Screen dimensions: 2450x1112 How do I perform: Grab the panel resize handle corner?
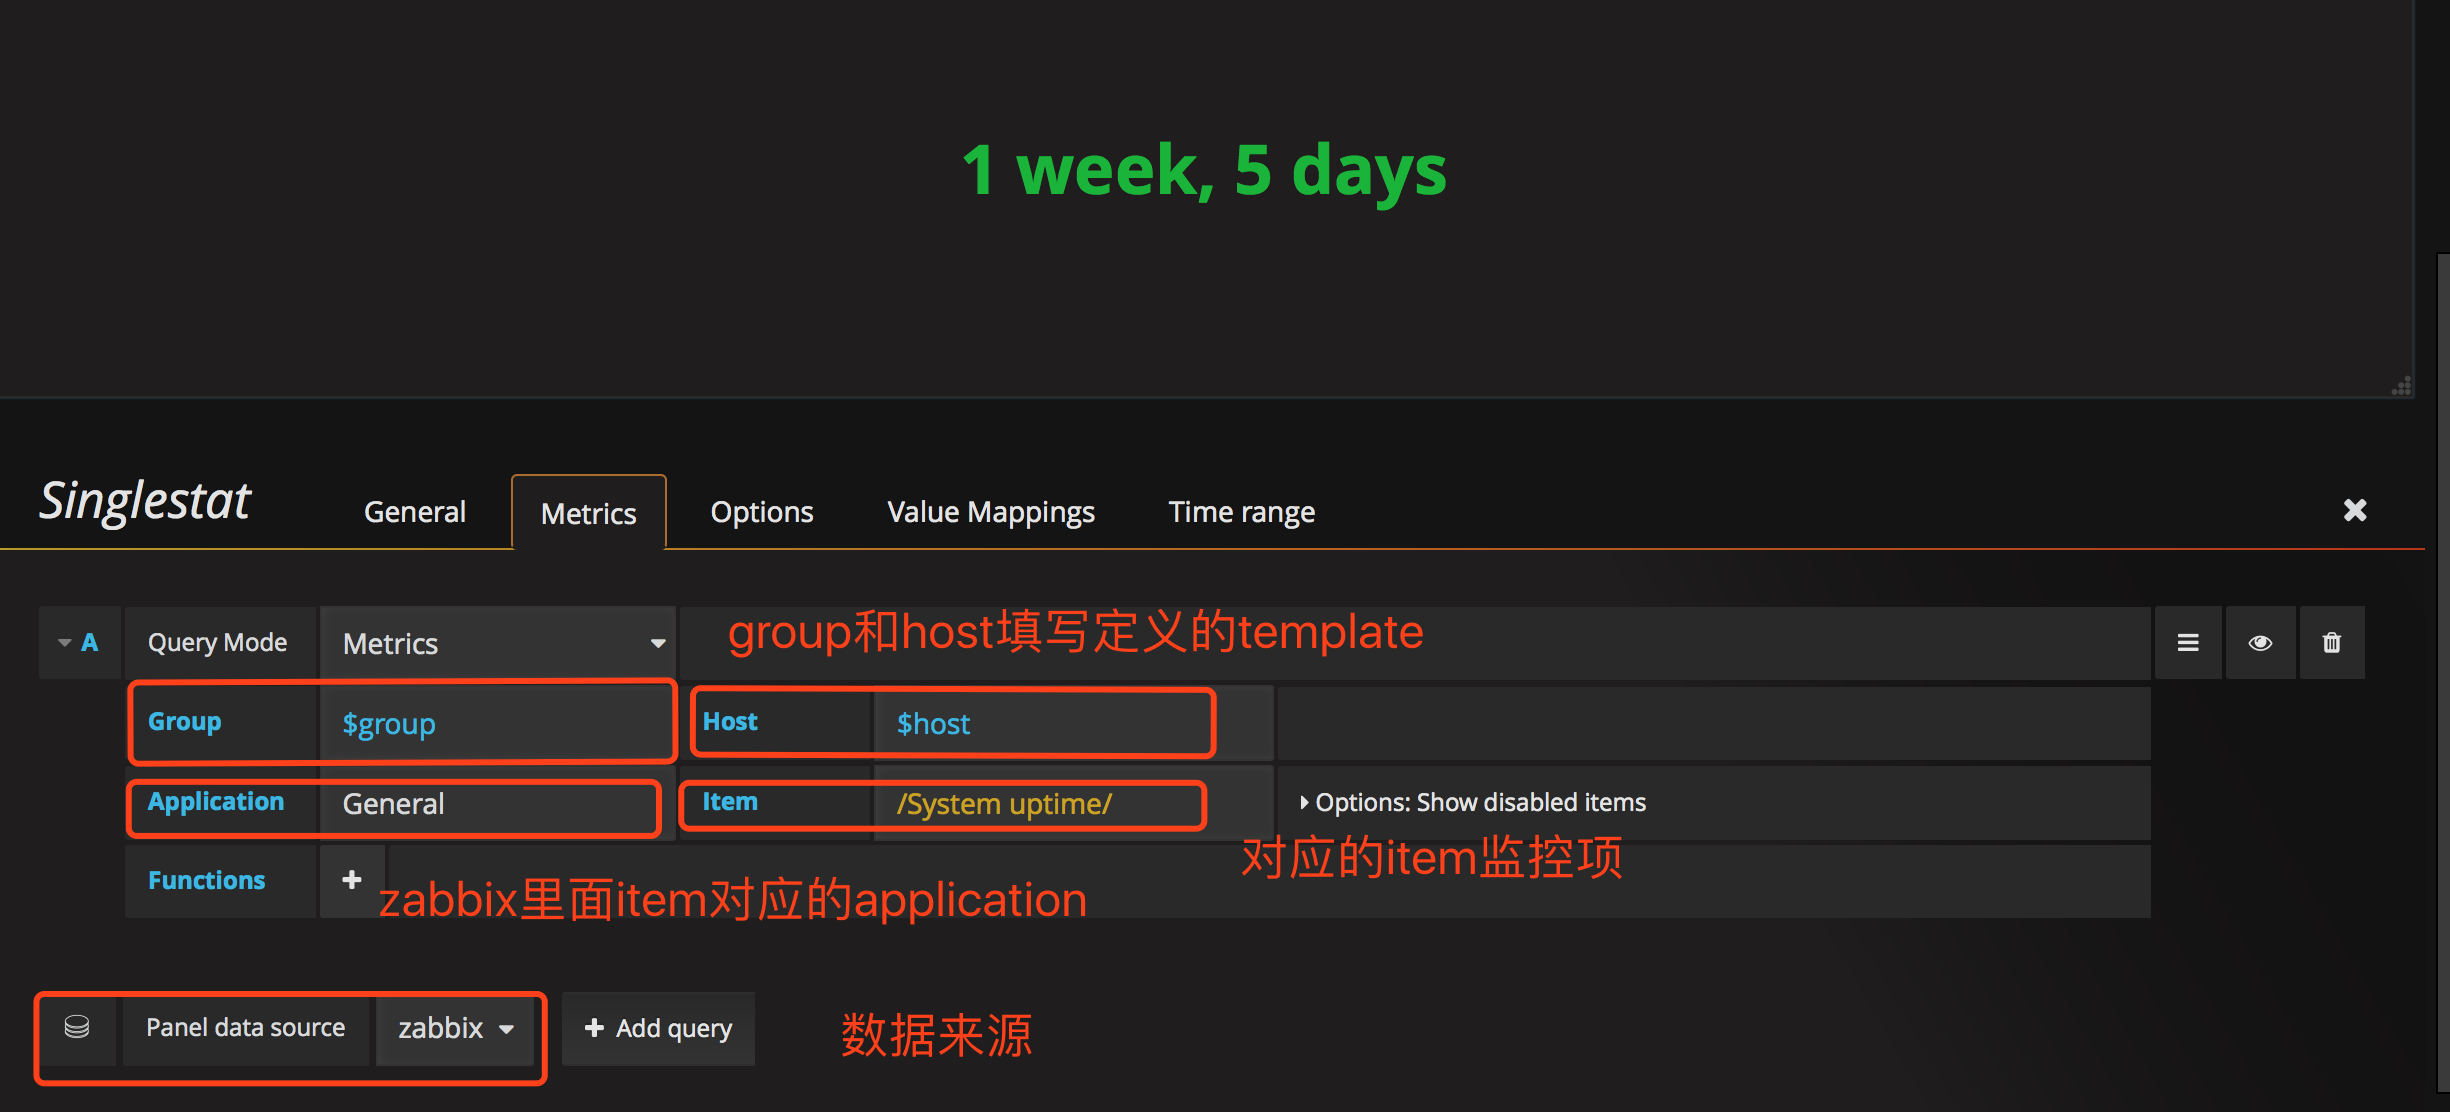point(2401,386)
